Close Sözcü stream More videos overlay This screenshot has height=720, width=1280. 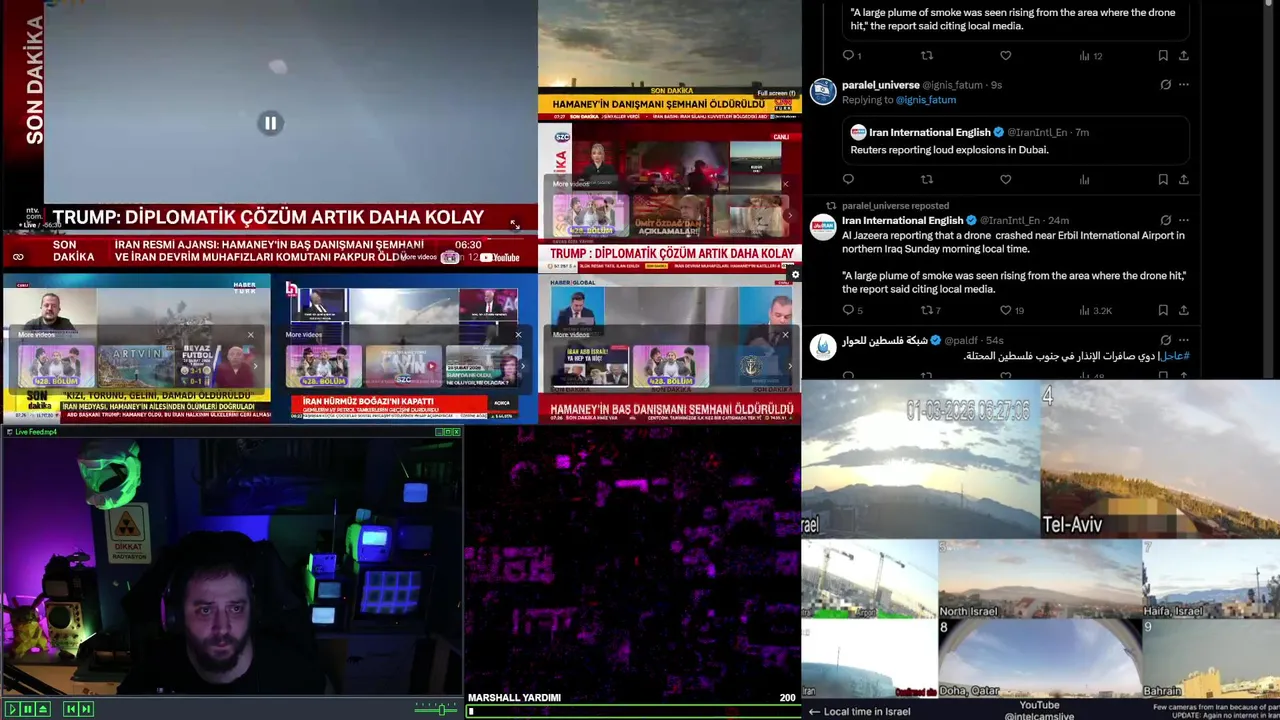[x=785, y=184]
